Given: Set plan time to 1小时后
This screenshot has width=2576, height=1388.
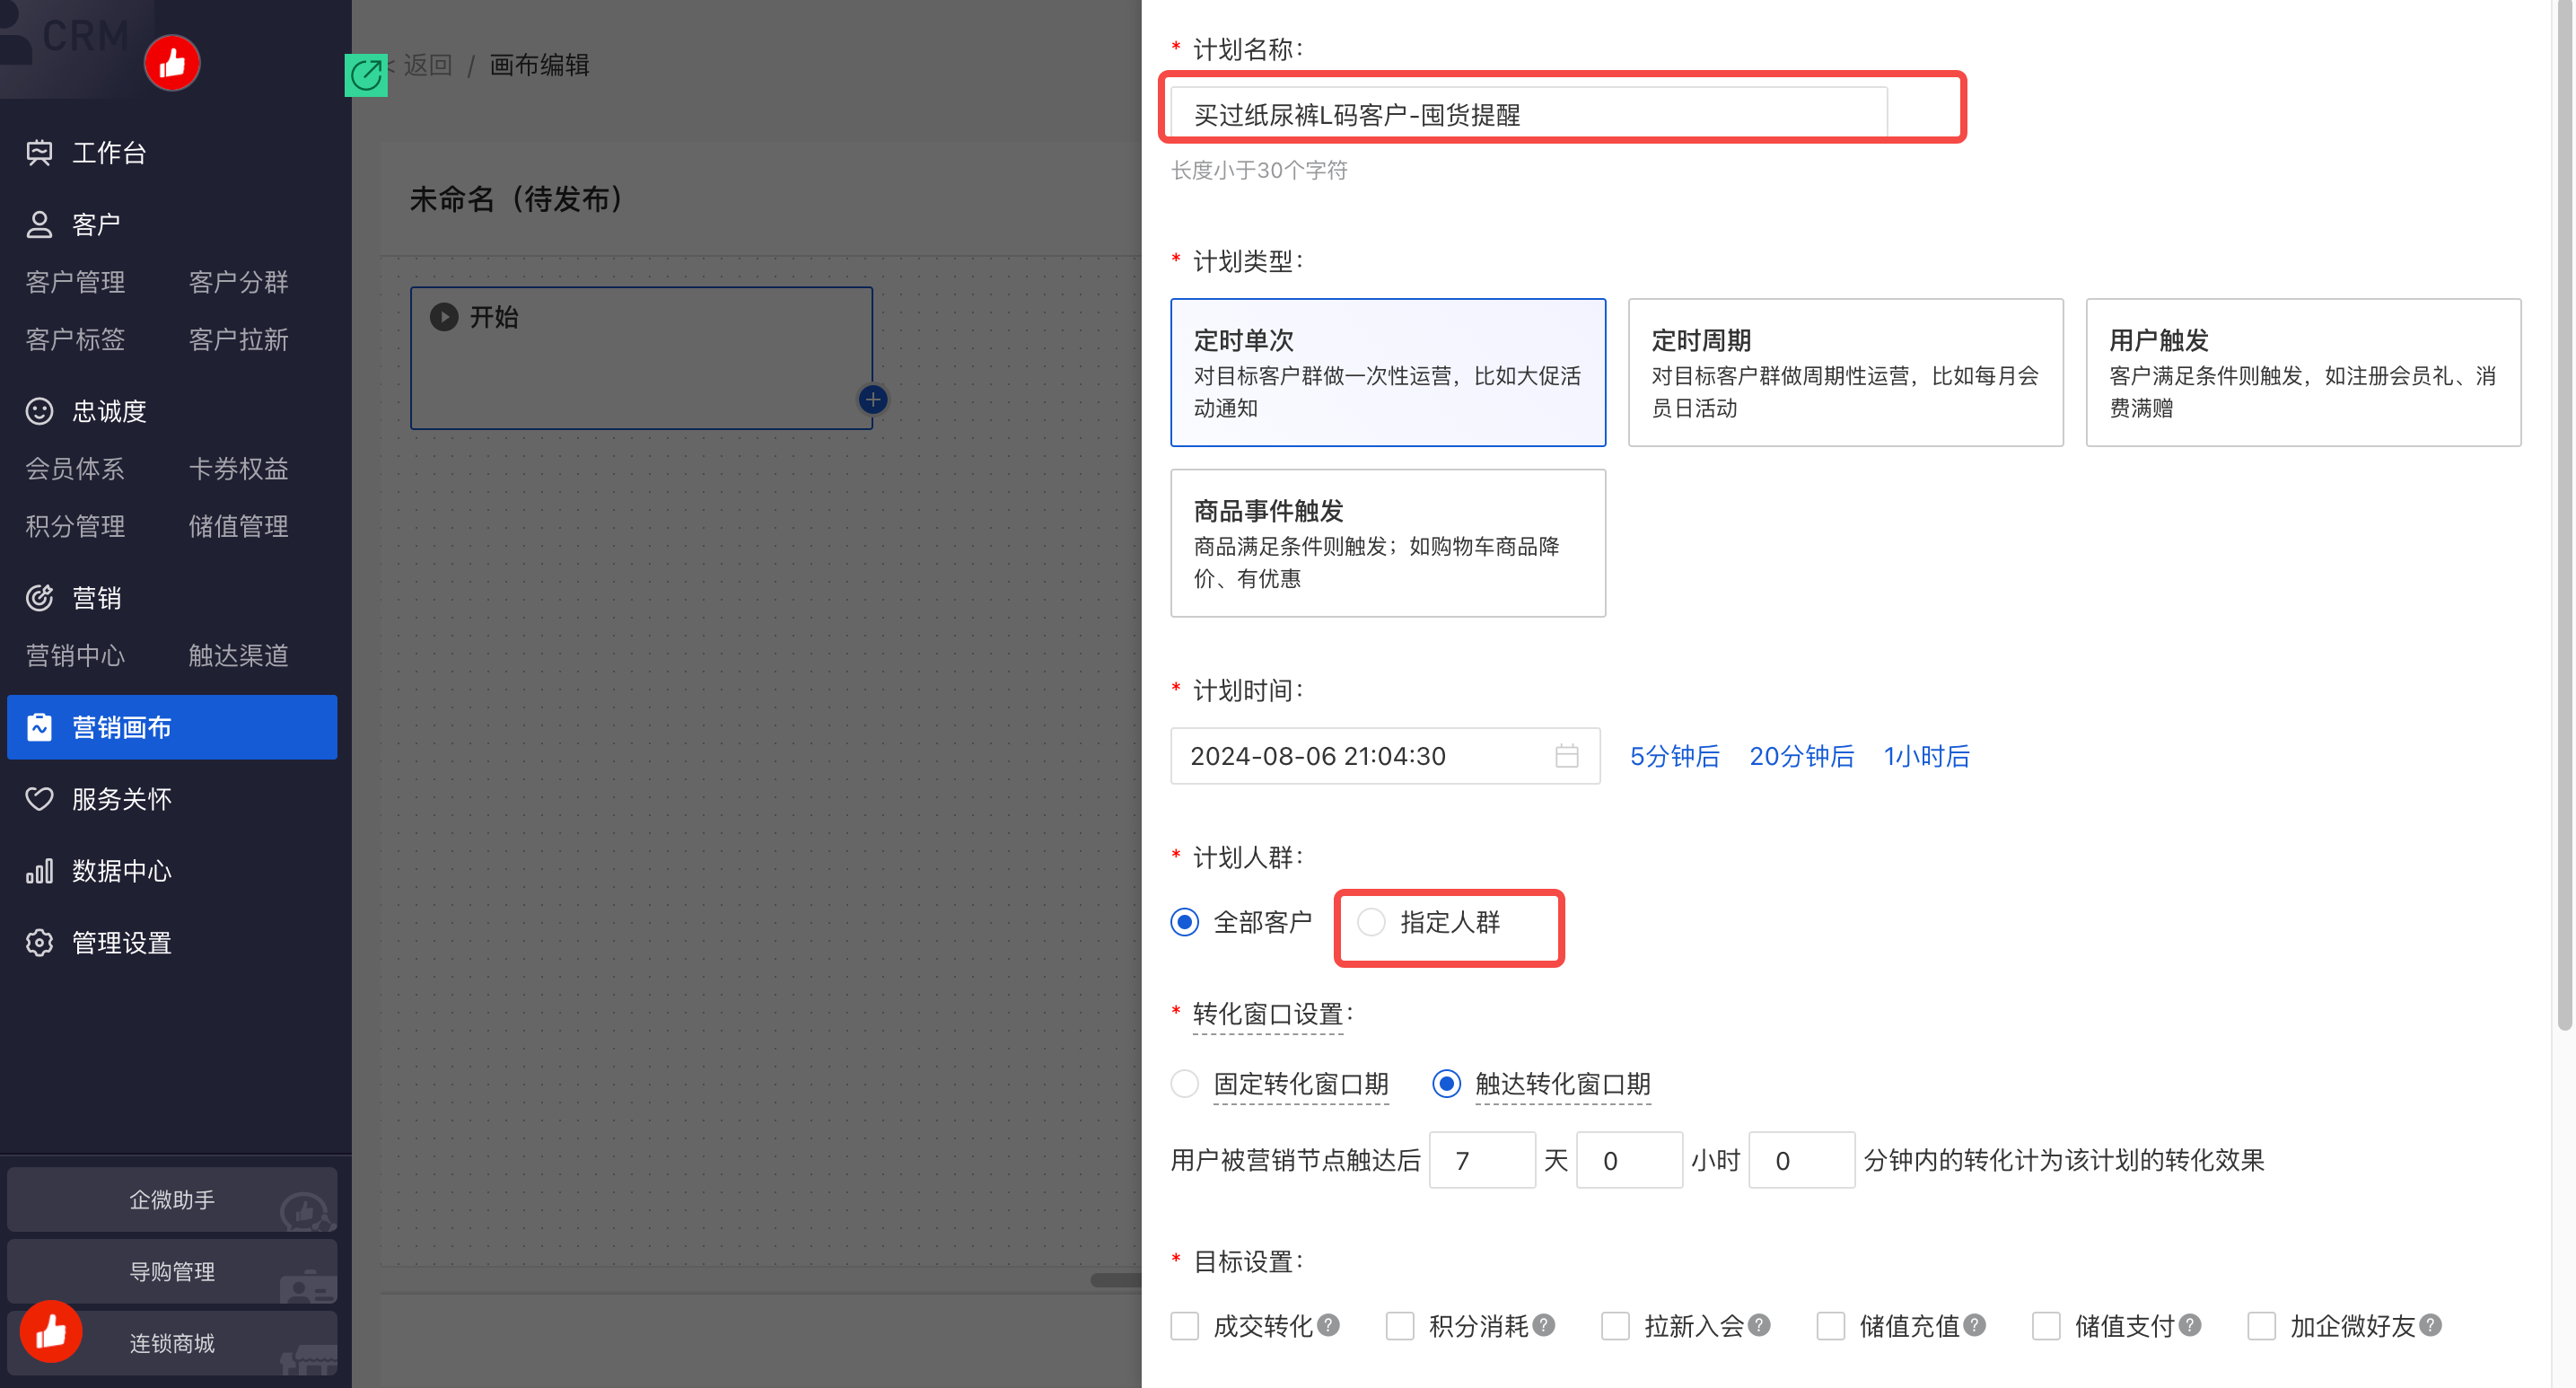Looking at the screenshot, I should [x=1927, y=756].
